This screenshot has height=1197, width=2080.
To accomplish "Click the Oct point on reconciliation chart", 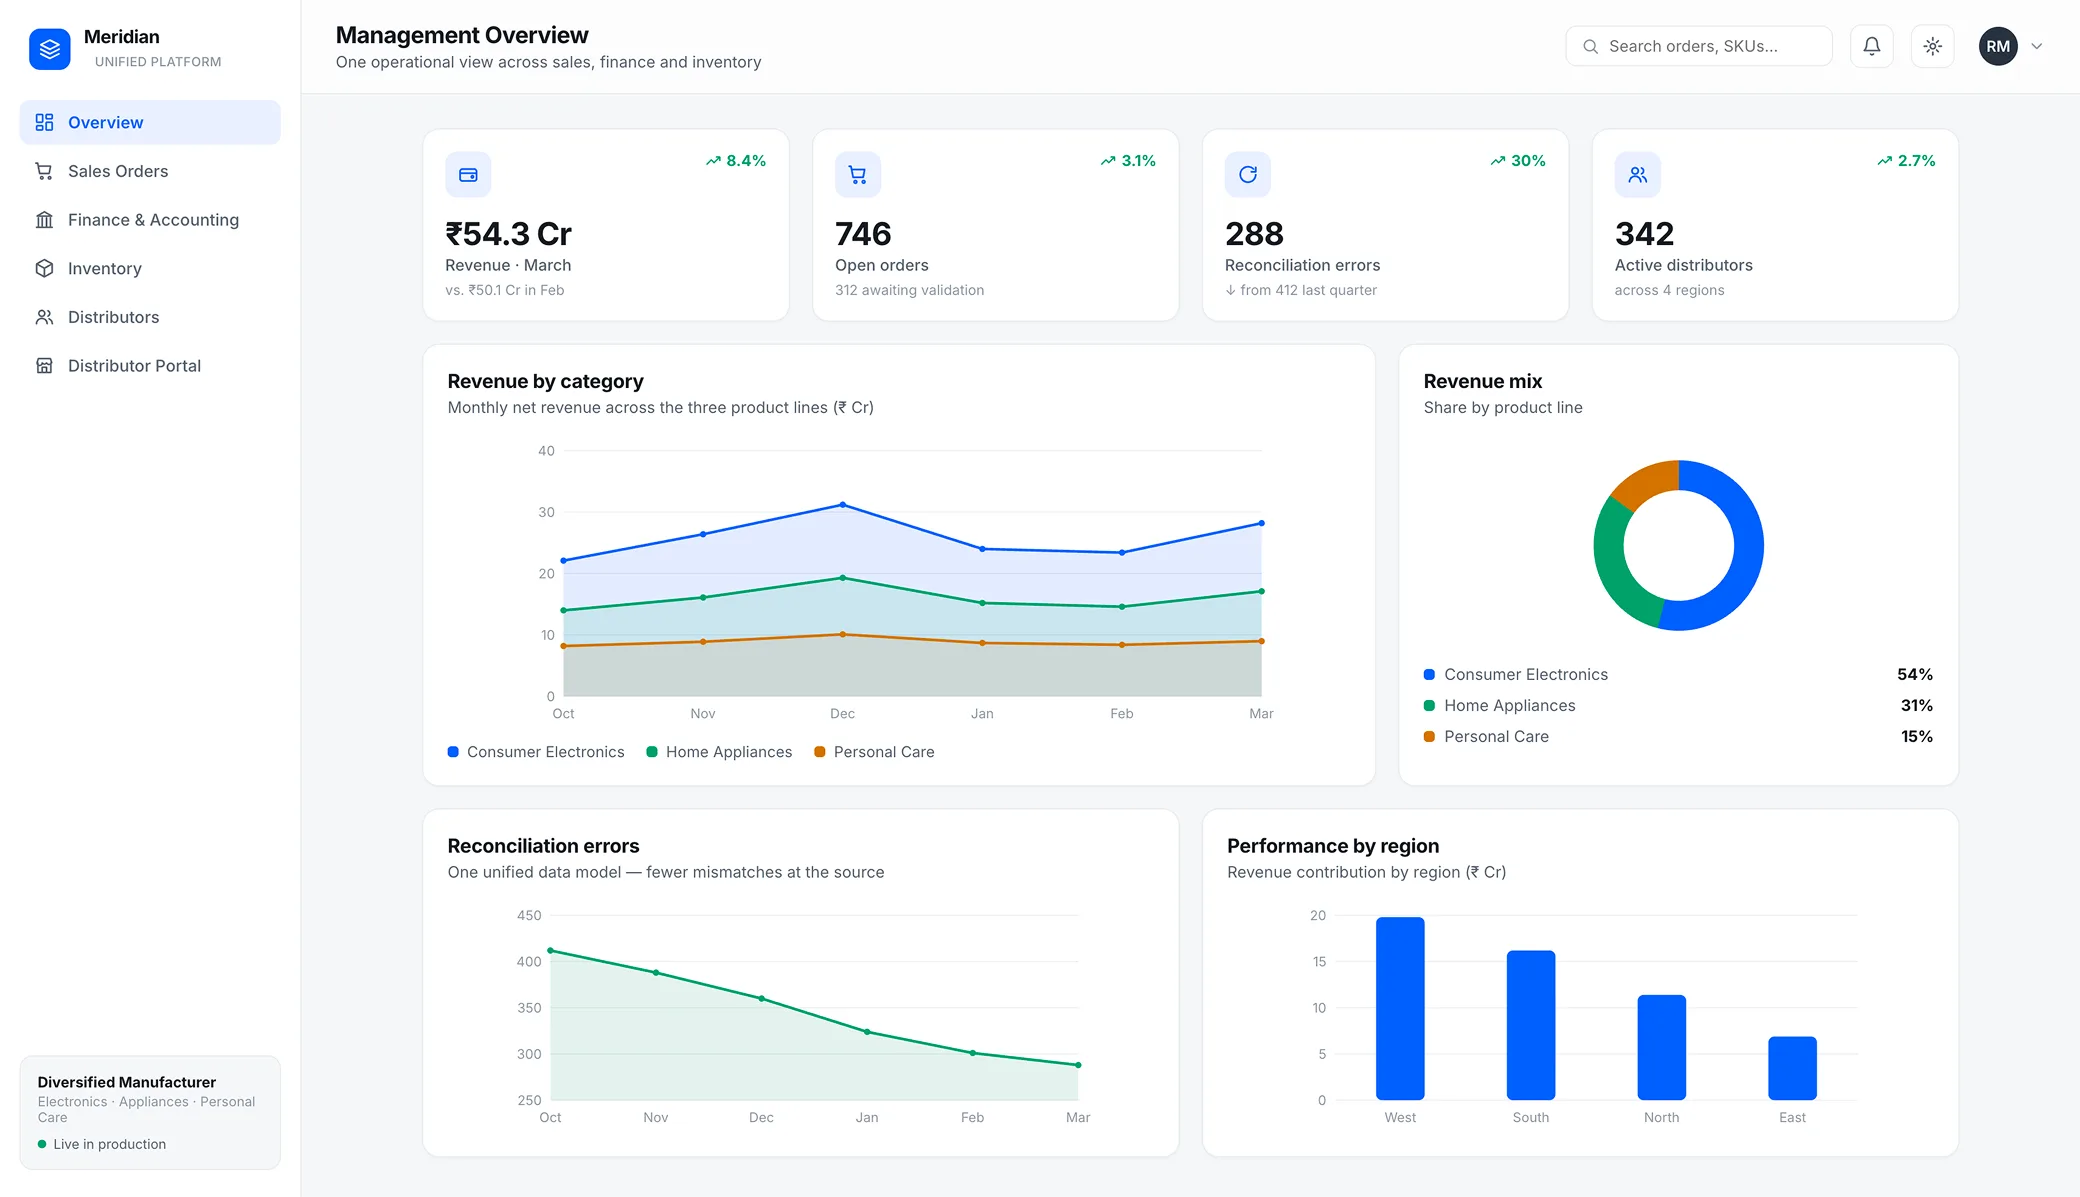I will point(550,951).
